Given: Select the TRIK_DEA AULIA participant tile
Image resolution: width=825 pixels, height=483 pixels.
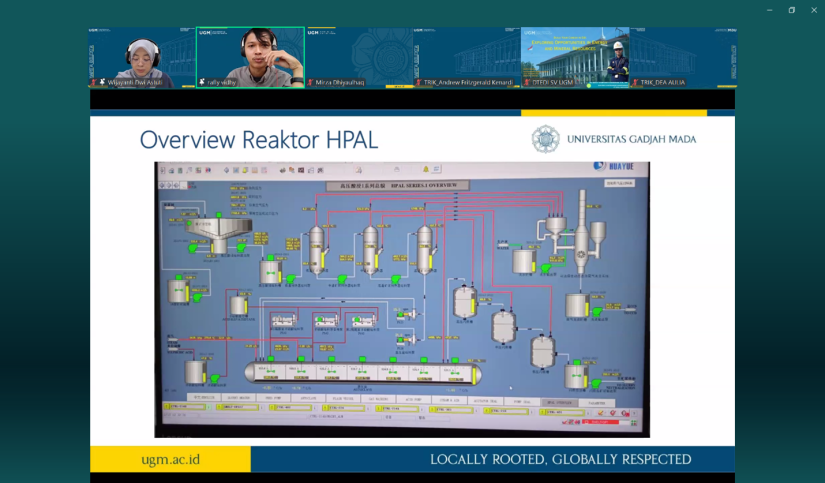Looking at the screenshot, I should pyautogui.click(x=683, y=58).
